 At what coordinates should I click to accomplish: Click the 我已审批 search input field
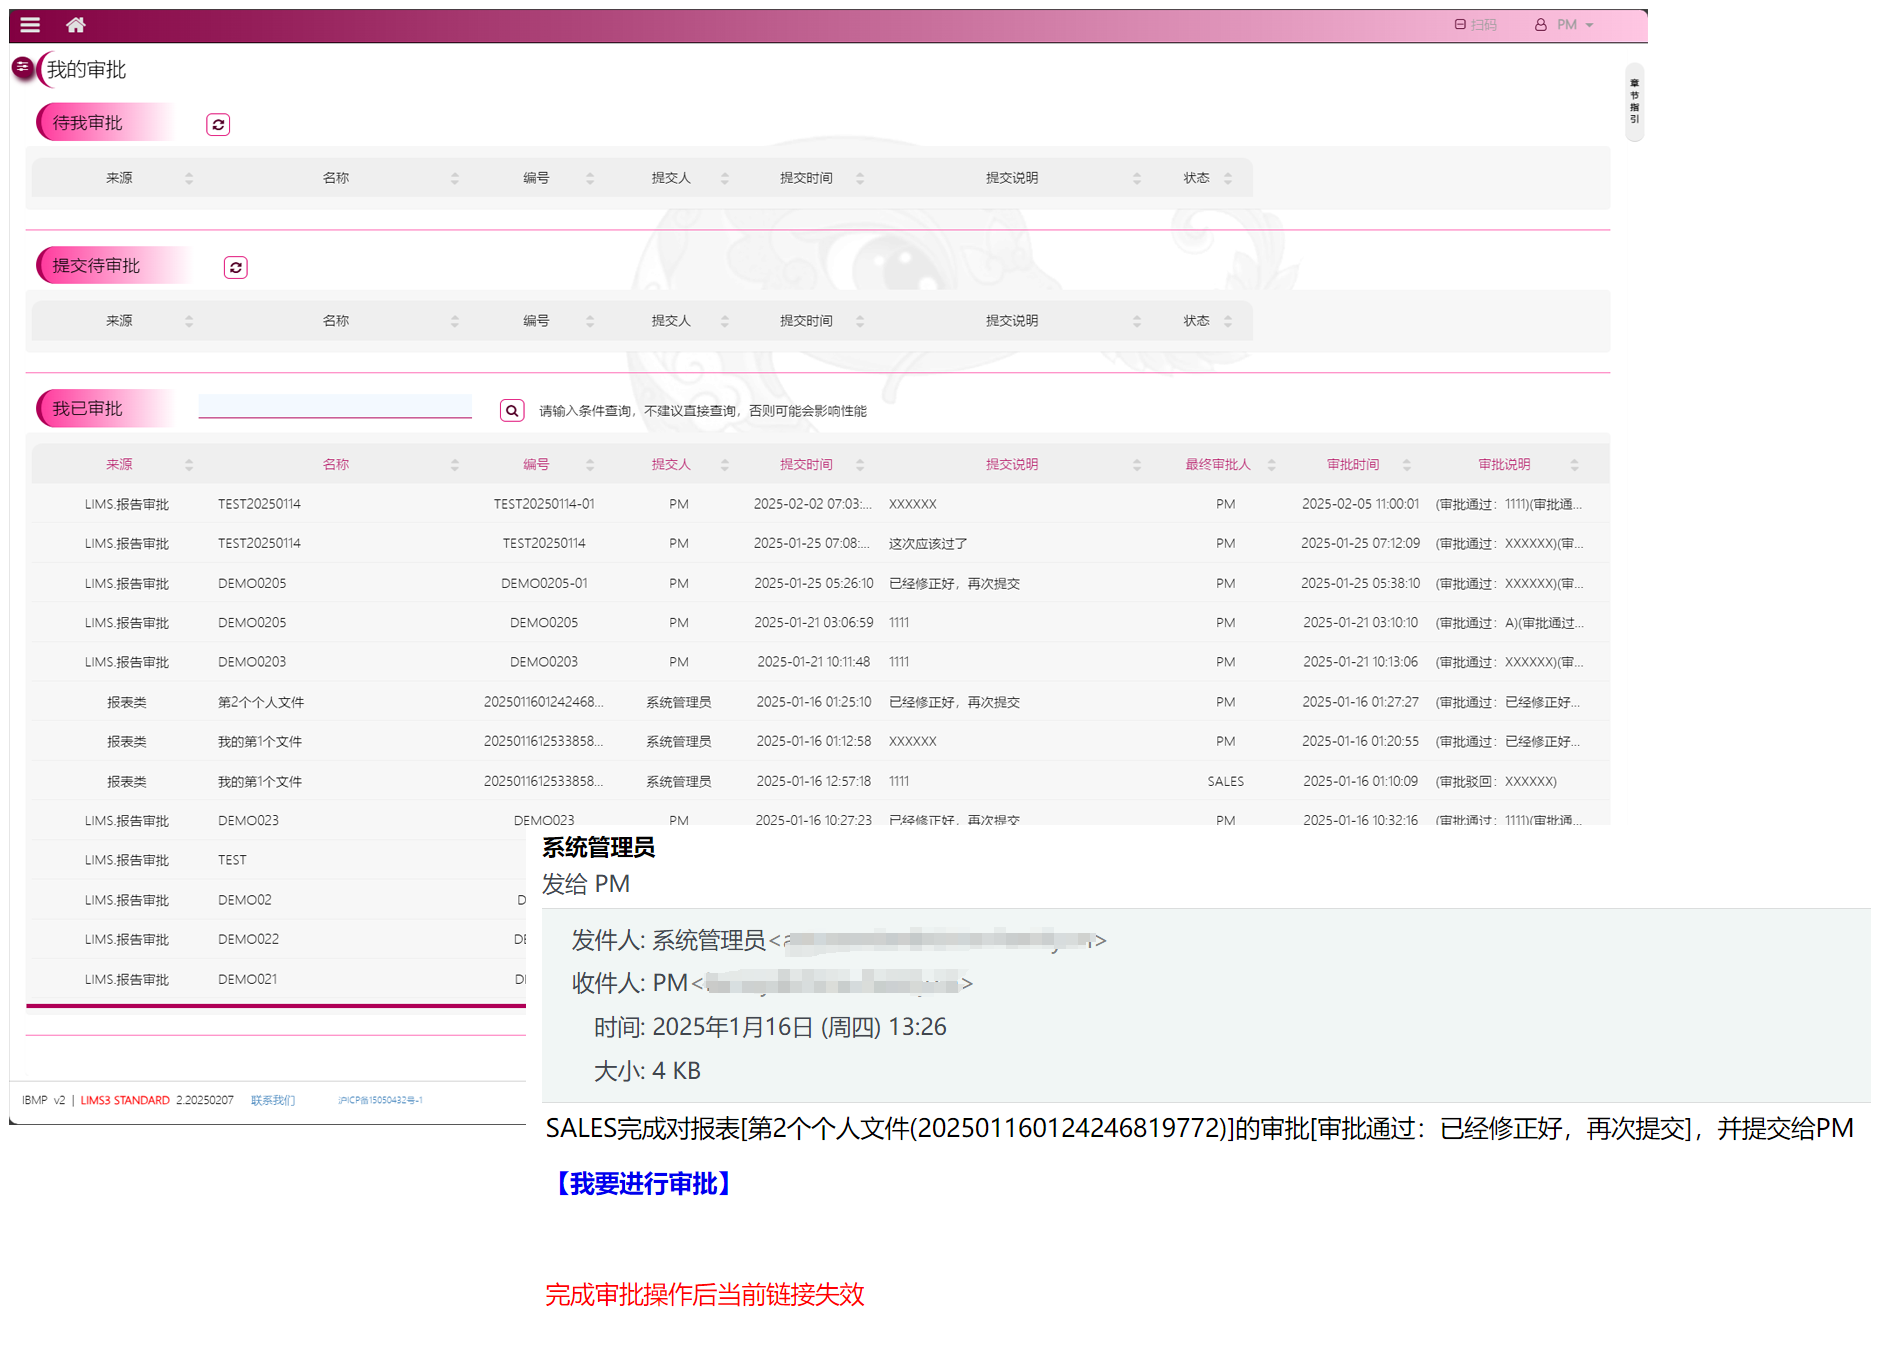point(335,406)
